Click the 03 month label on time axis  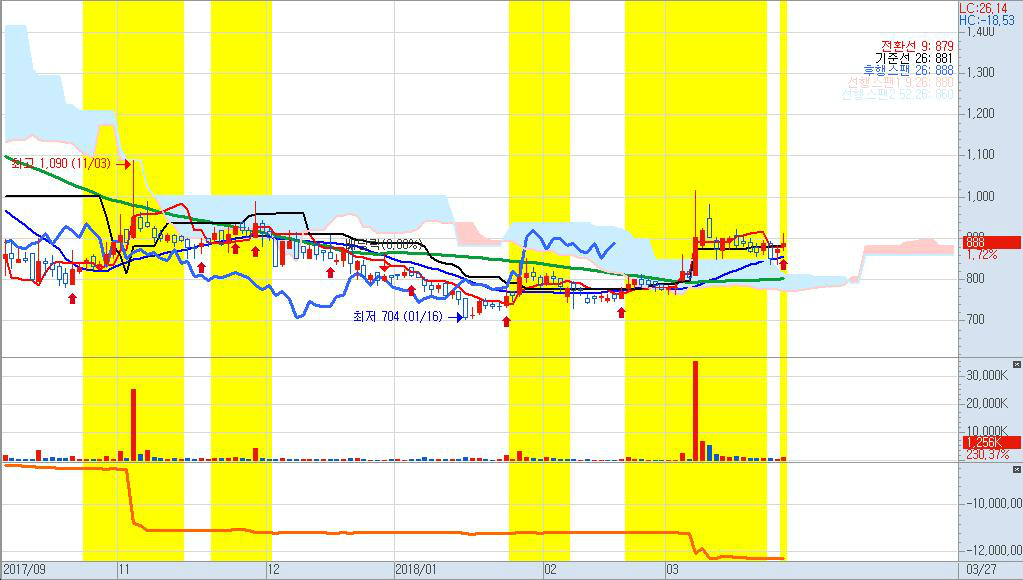tap(672, 570)
